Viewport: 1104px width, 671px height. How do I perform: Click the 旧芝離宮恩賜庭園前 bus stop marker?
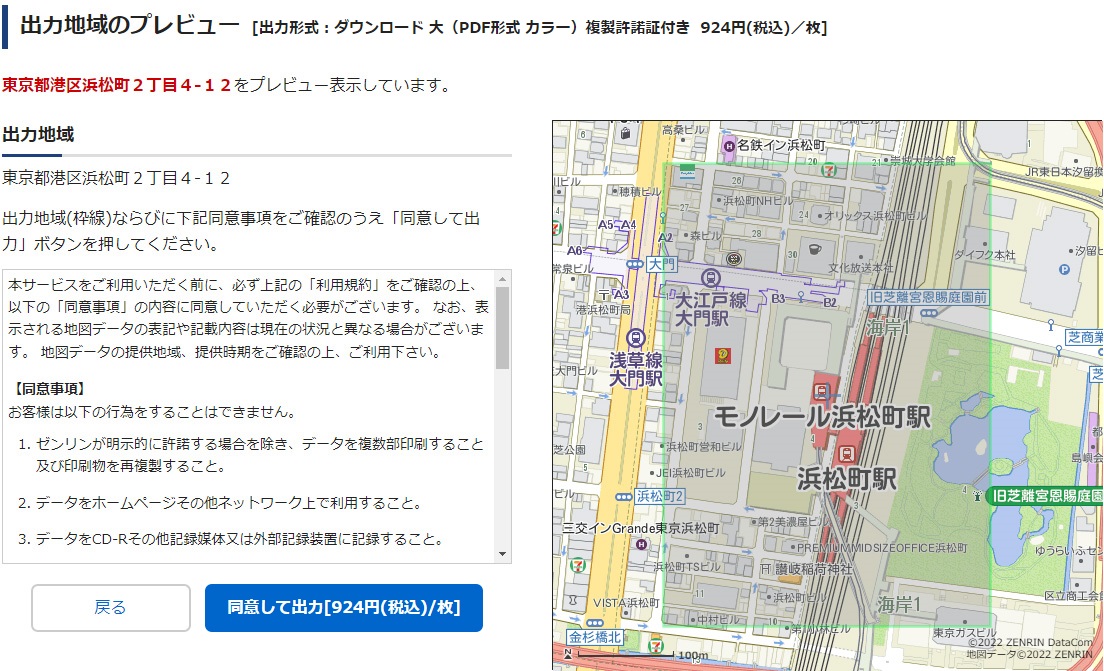[x=928, y=313]
